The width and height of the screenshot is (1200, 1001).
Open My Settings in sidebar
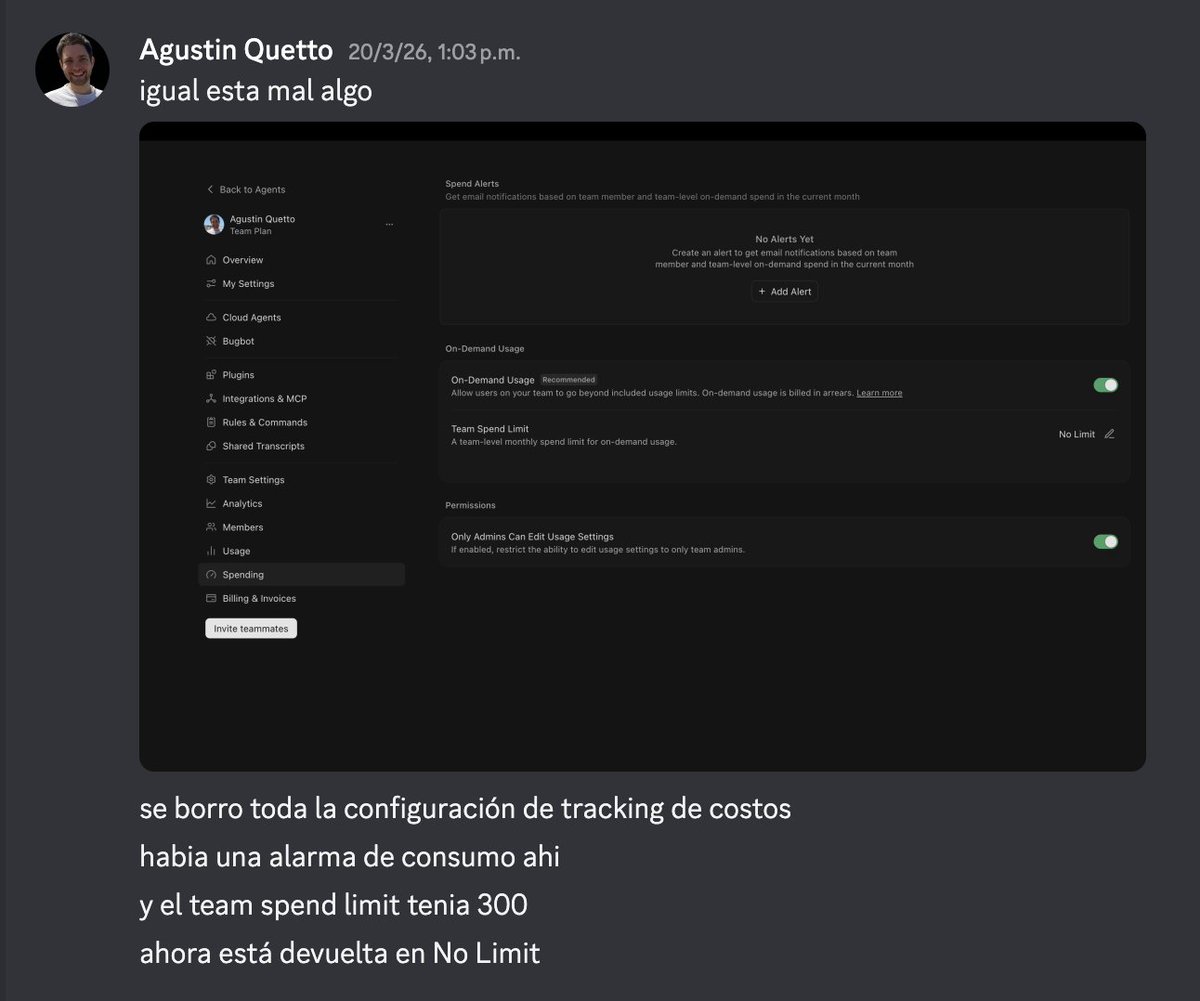tap(248, 284)
